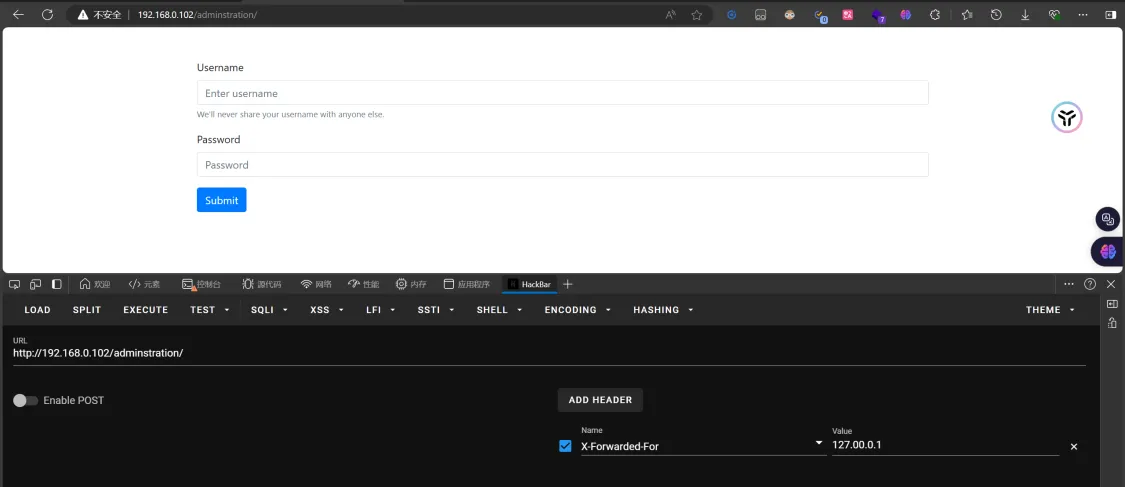Click the blue Submit button
Viewport: 1125px width, 487px height.
click(x=221, y=200)
